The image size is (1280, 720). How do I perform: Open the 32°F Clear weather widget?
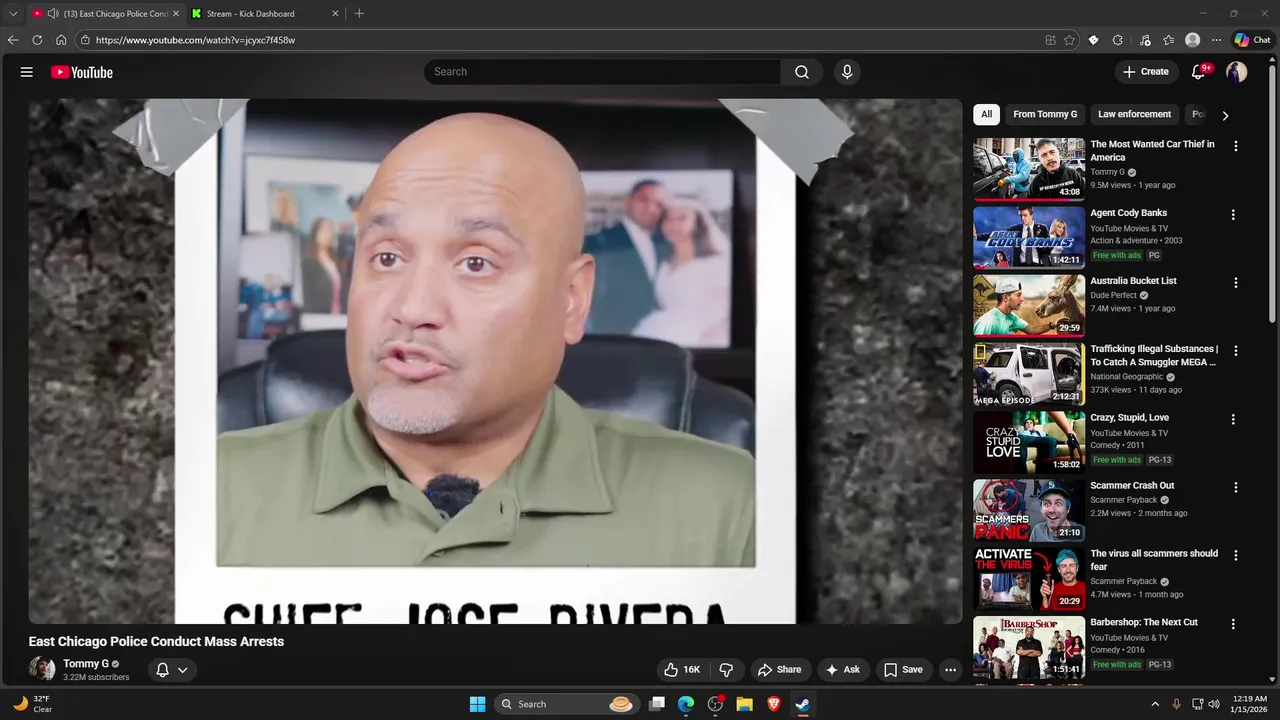[x=32, y=704]
